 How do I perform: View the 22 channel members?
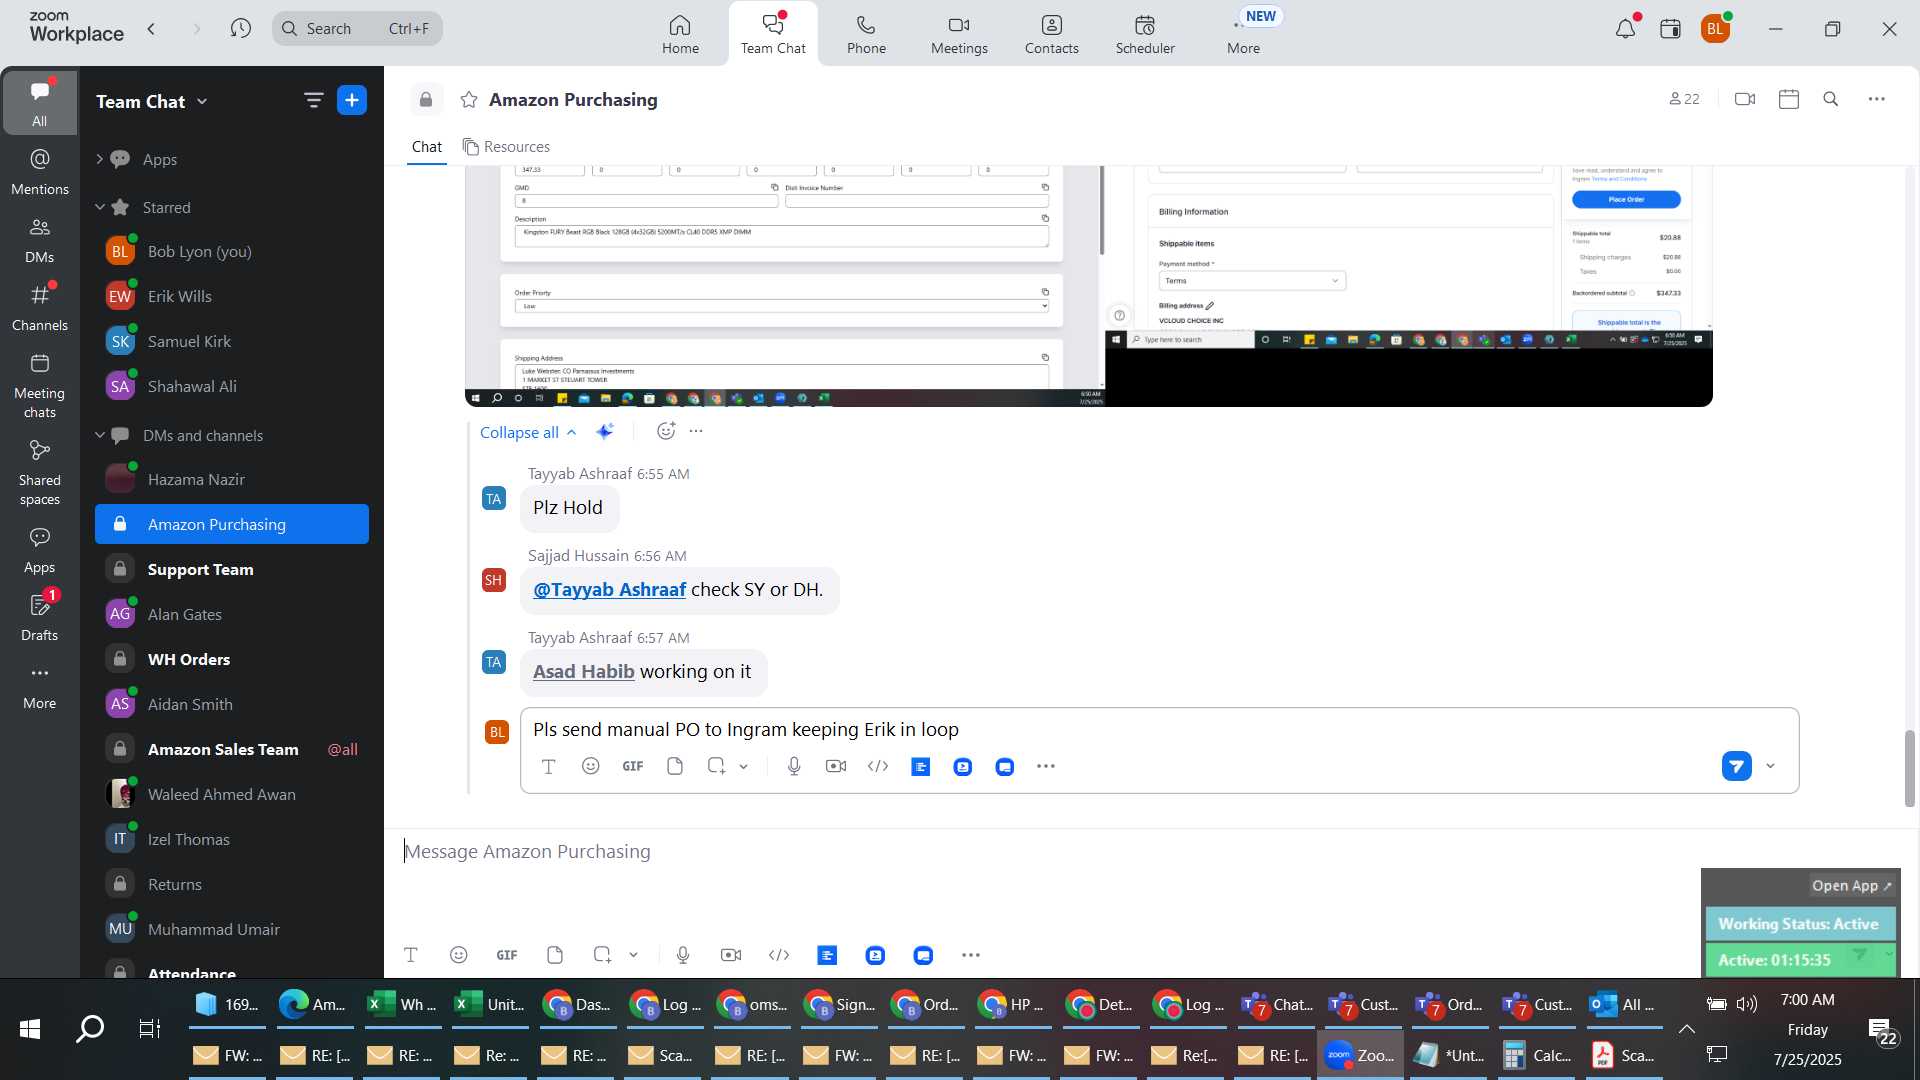pos(1684,99)
